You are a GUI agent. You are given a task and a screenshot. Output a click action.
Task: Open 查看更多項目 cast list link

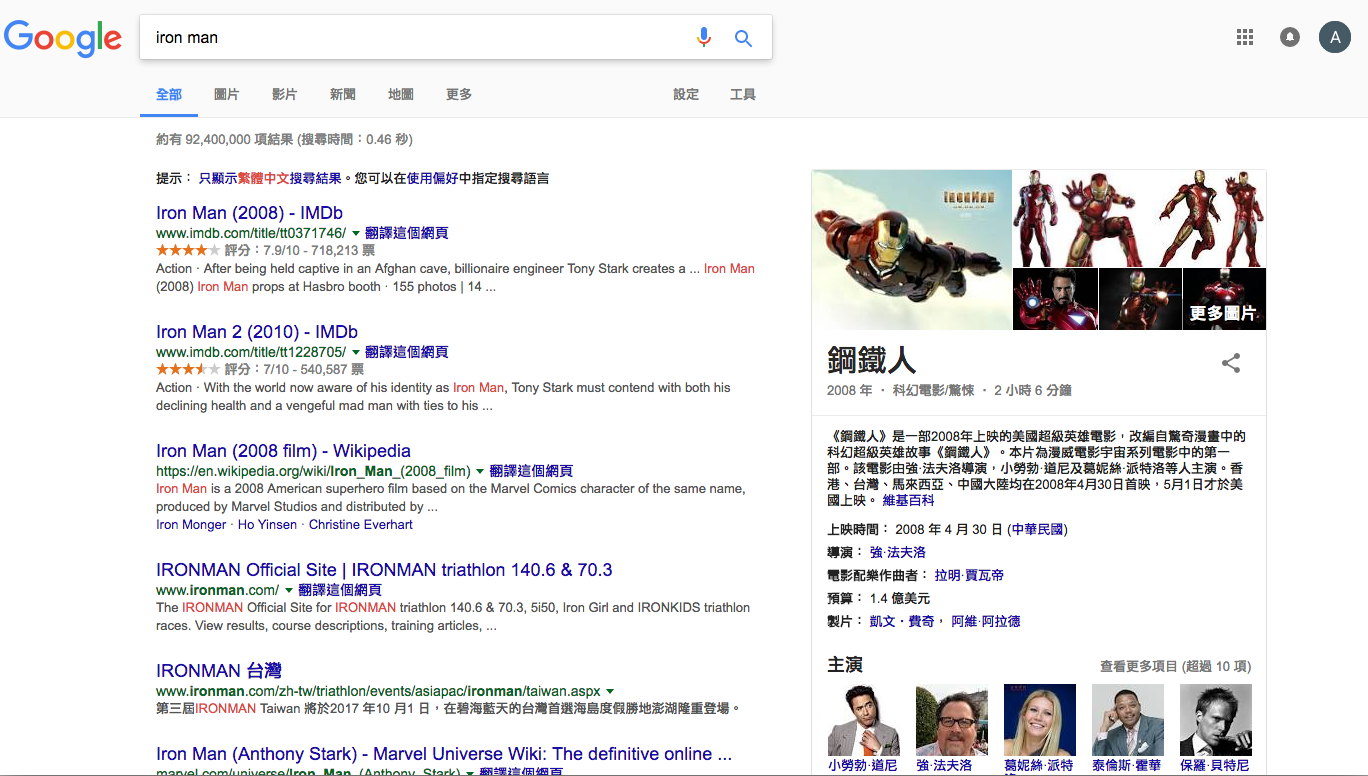point(1175,666)
